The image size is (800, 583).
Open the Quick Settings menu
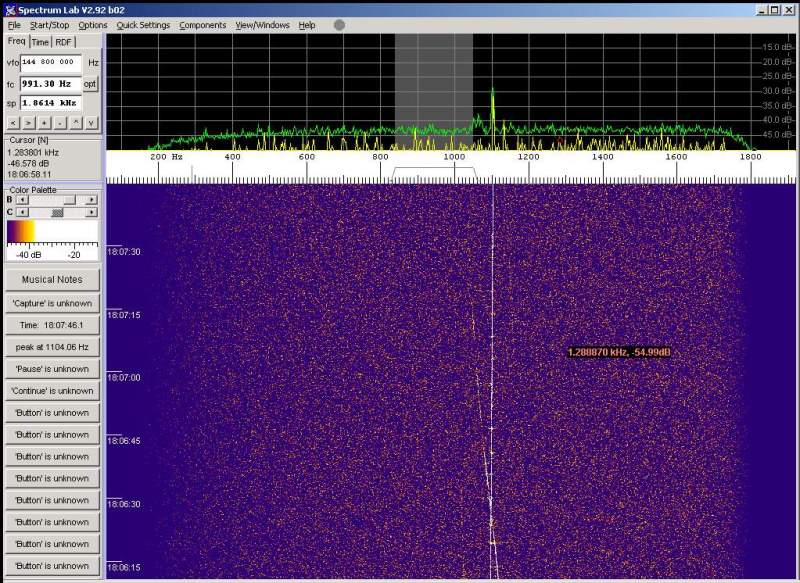tap(143, 25)
